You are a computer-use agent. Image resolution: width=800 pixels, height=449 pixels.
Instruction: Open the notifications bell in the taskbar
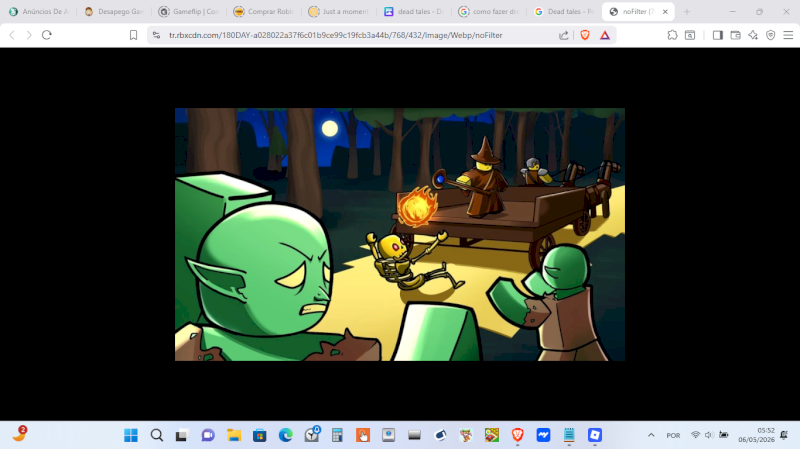784,435
